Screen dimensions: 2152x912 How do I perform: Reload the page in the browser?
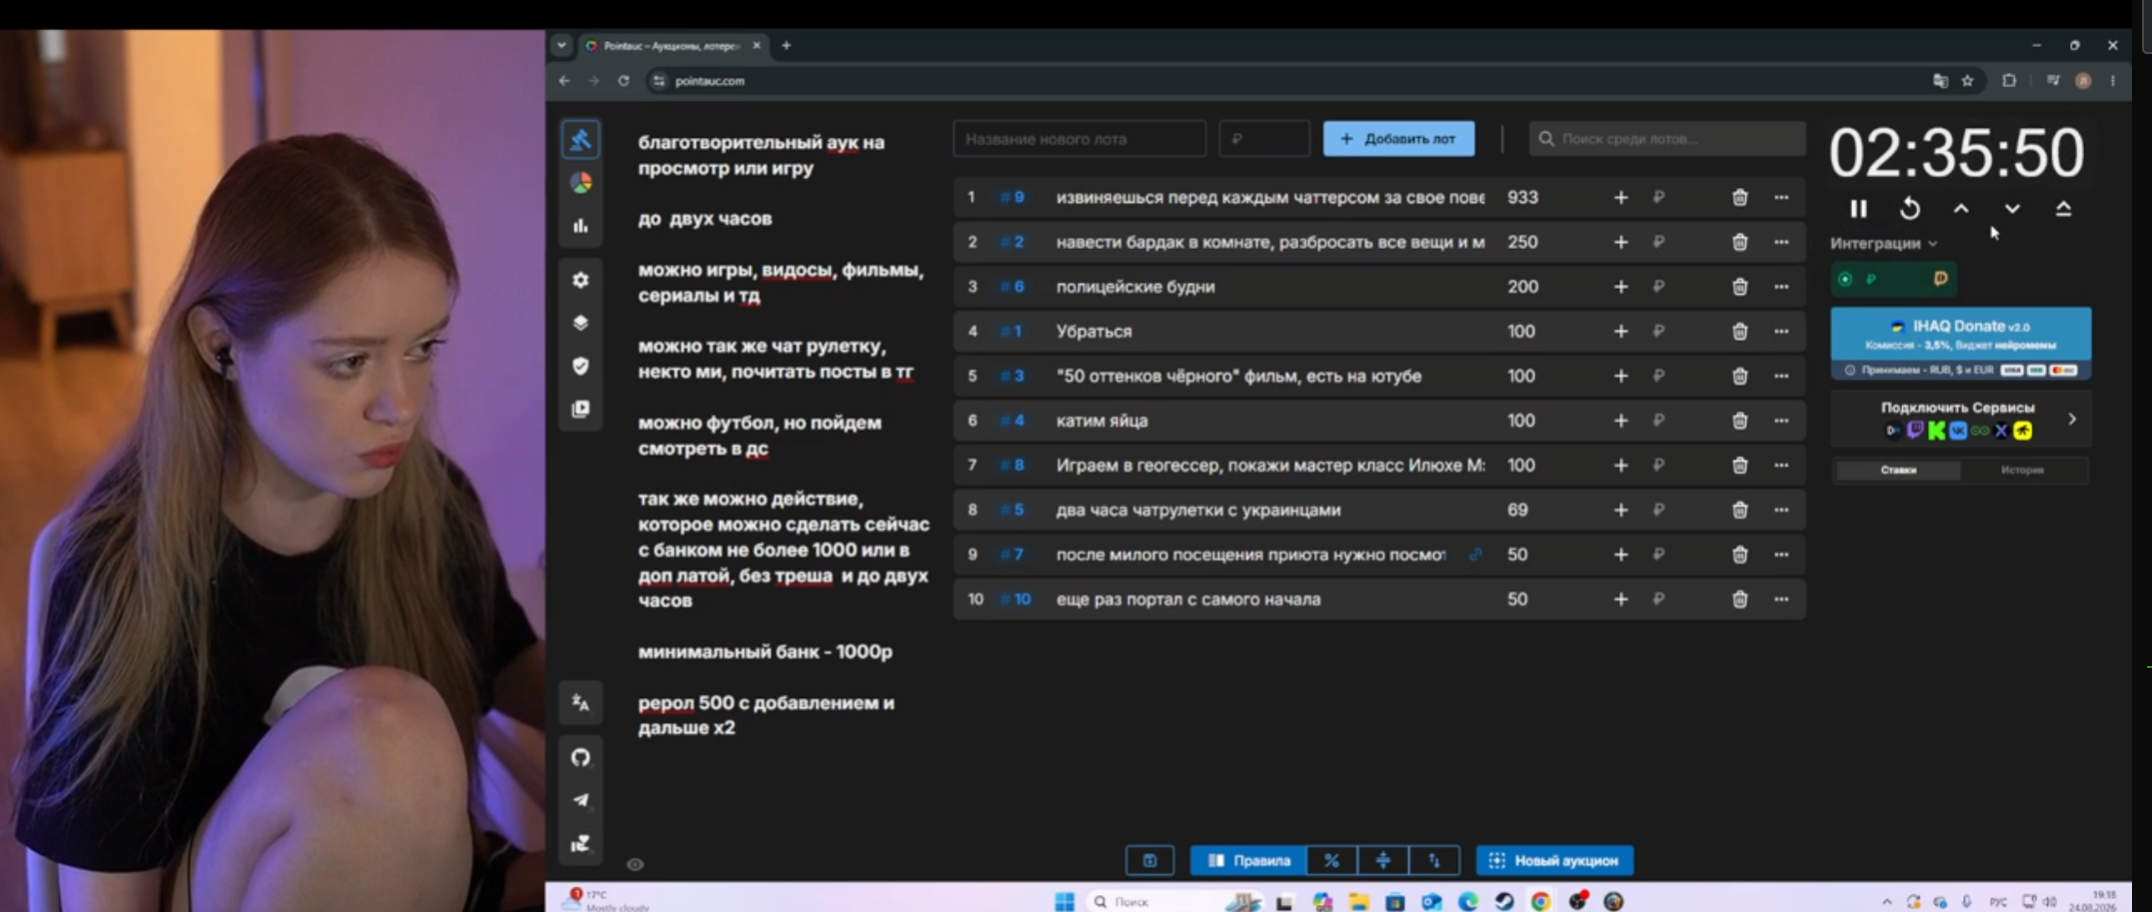click(624, 81)
